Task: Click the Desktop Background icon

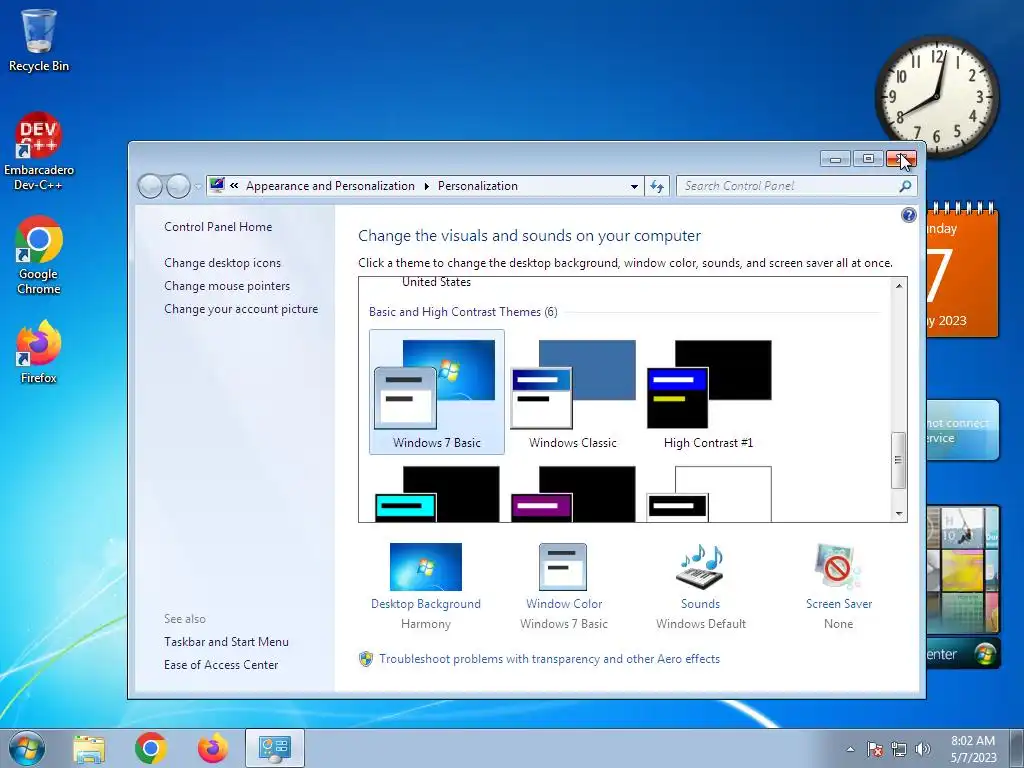Action: tap(426, 567)
